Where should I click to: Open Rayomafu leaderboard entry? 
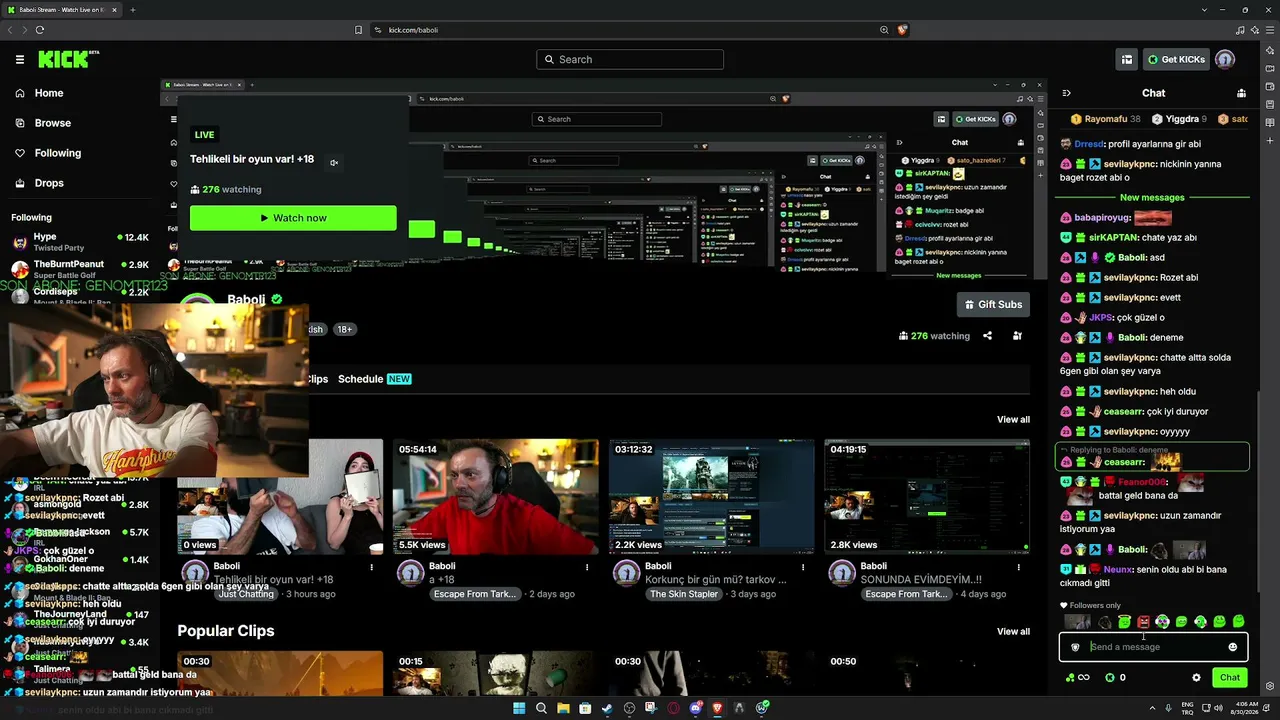click(x=1105, y=119)
